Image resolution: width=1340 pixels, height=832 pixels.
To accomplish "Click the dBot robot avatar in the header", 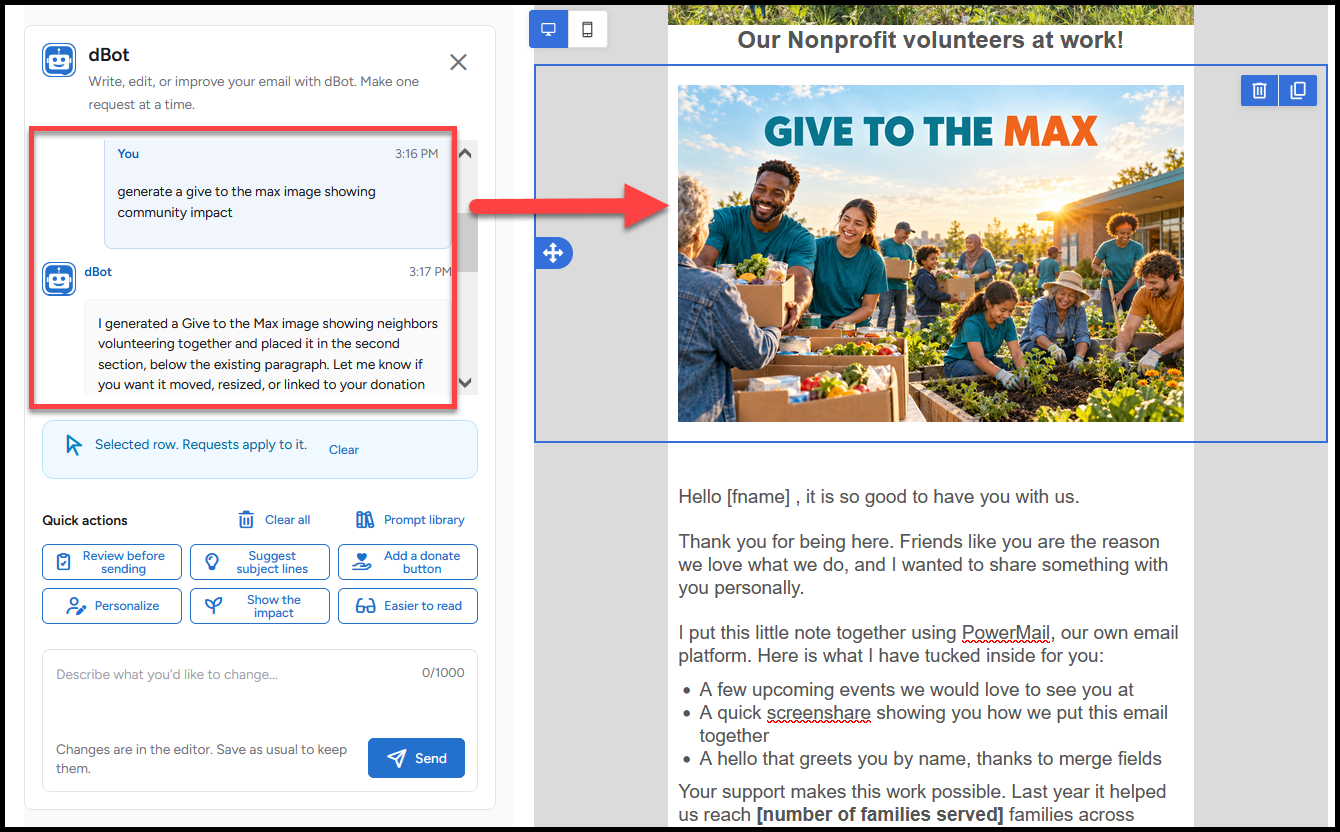I will 59,60.
